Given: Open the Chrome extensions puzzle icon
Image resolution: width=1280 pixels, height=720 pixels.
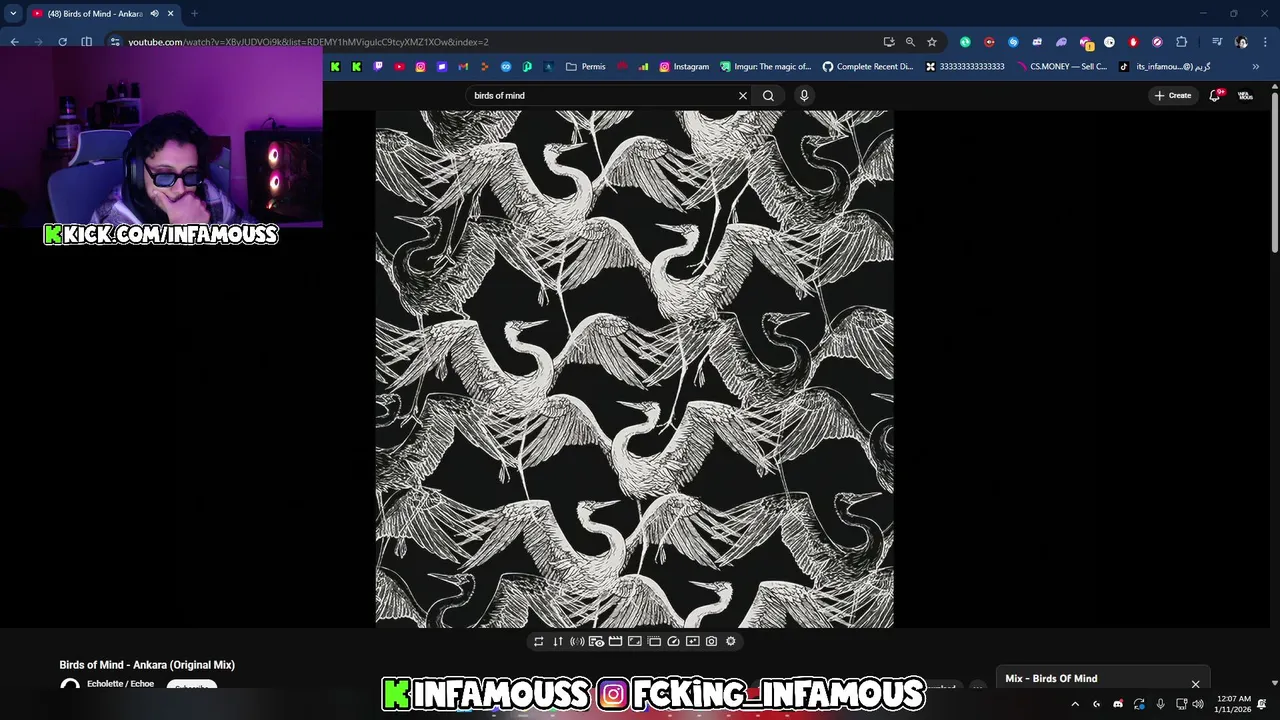Looking at the screenshot, I should tap(1182, 42).
